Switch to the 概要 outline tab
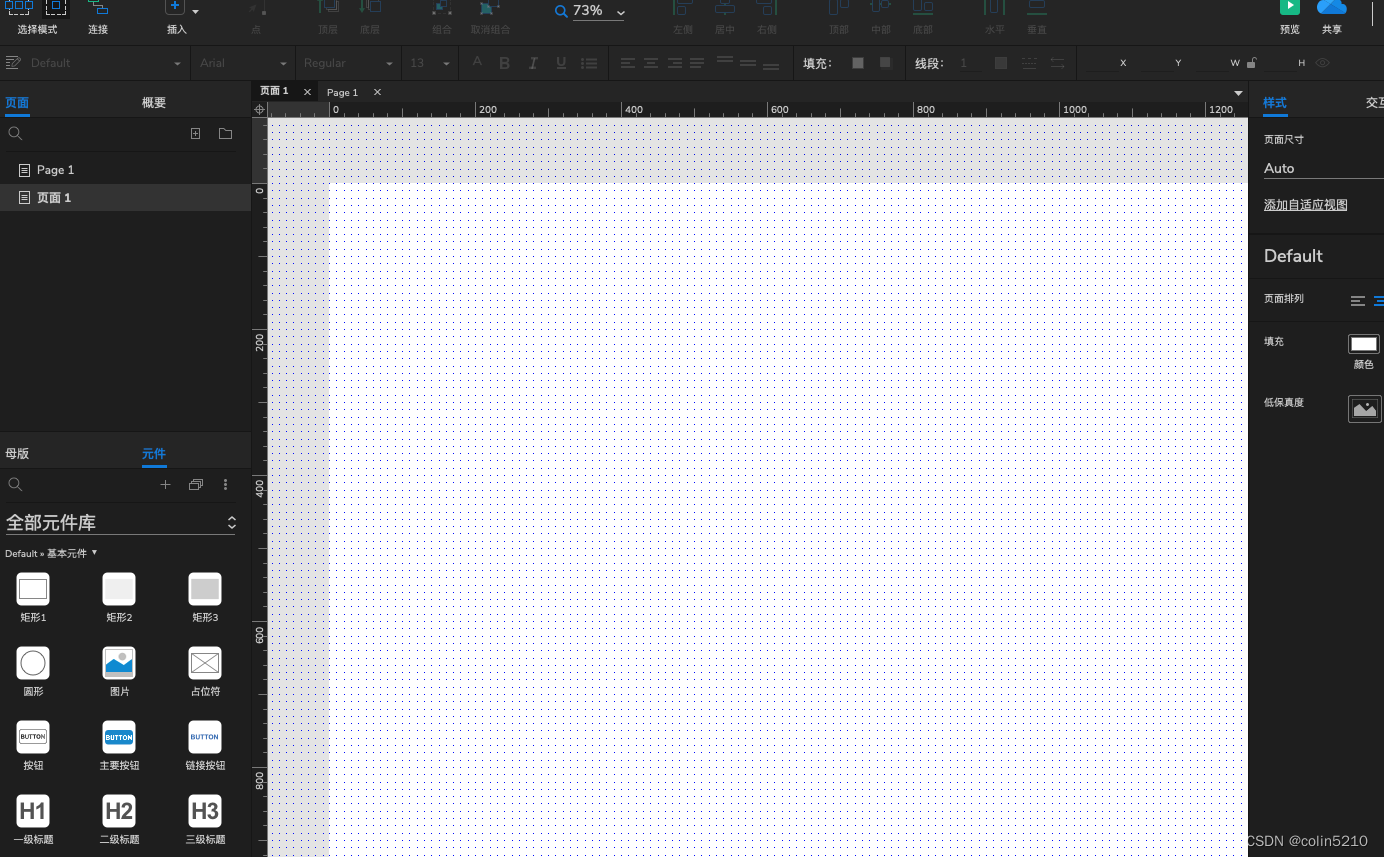Viewport: 1384px width, 857px height. (x=154, y=102)
